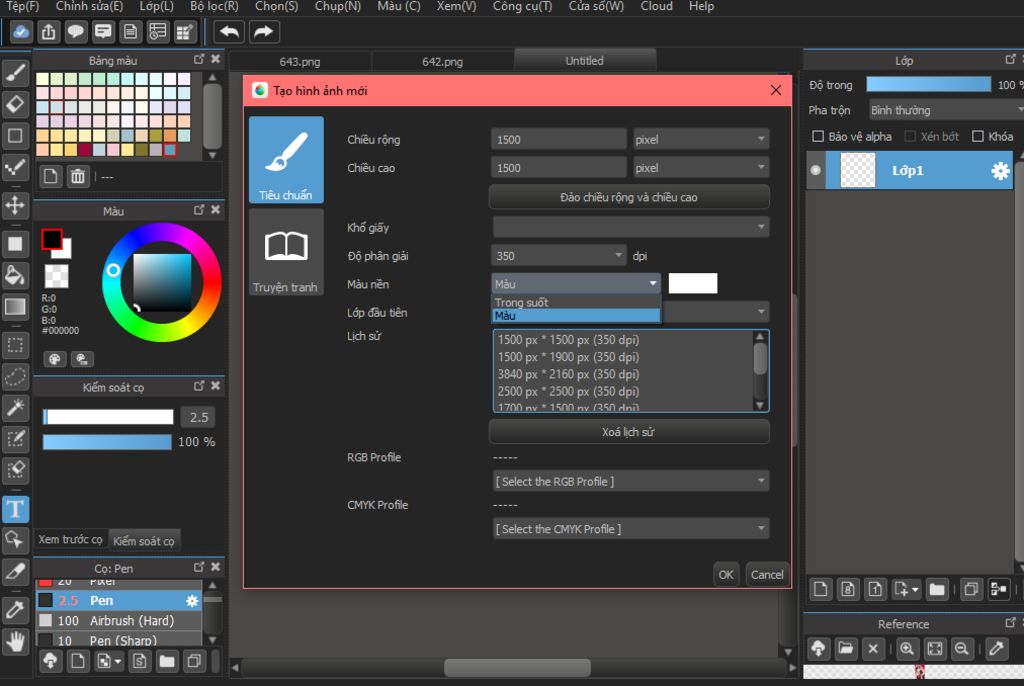
Task: Choose the Truyện tranh canvas type
Action: point(286,252)
